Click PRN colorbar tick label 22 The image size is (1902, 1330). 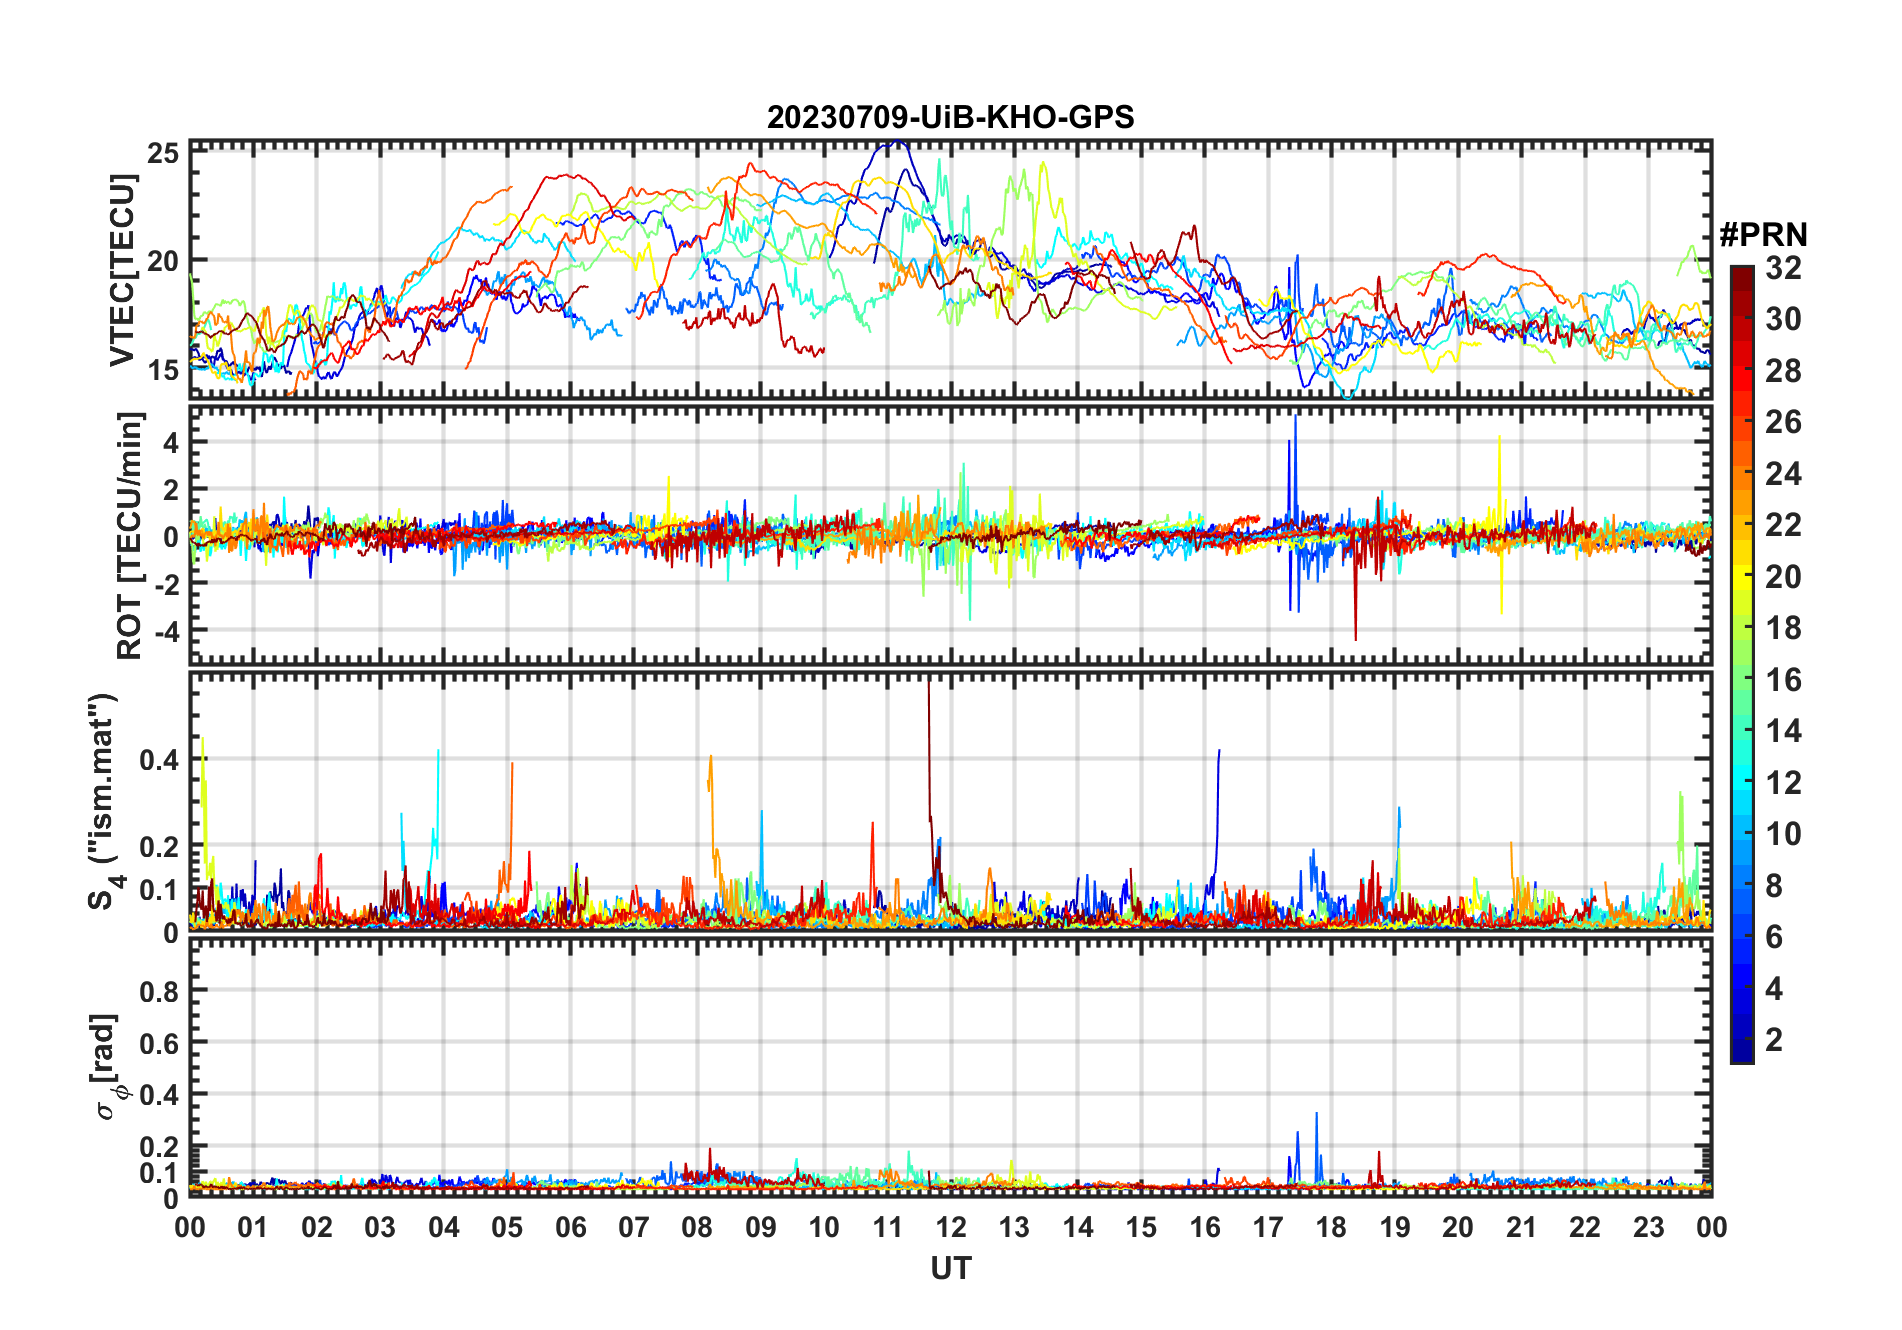point(1783,525)
